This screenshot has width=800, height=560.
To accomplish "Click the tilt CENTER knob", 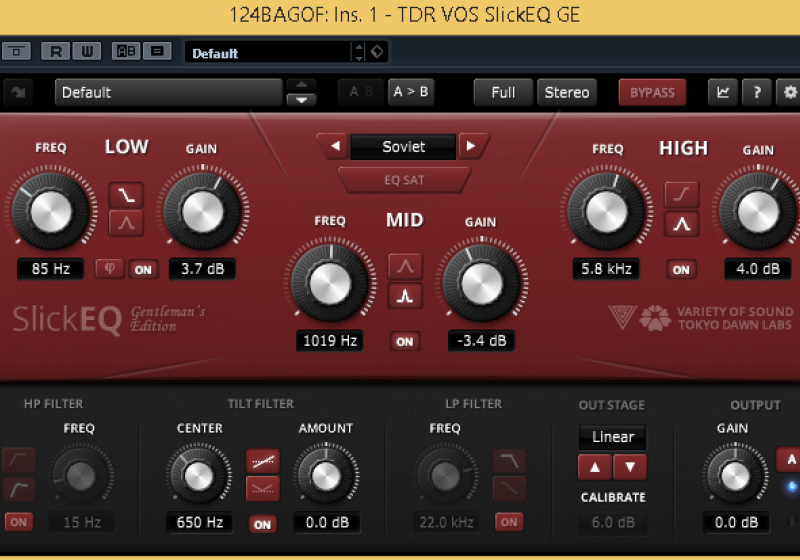I will 199,476.
